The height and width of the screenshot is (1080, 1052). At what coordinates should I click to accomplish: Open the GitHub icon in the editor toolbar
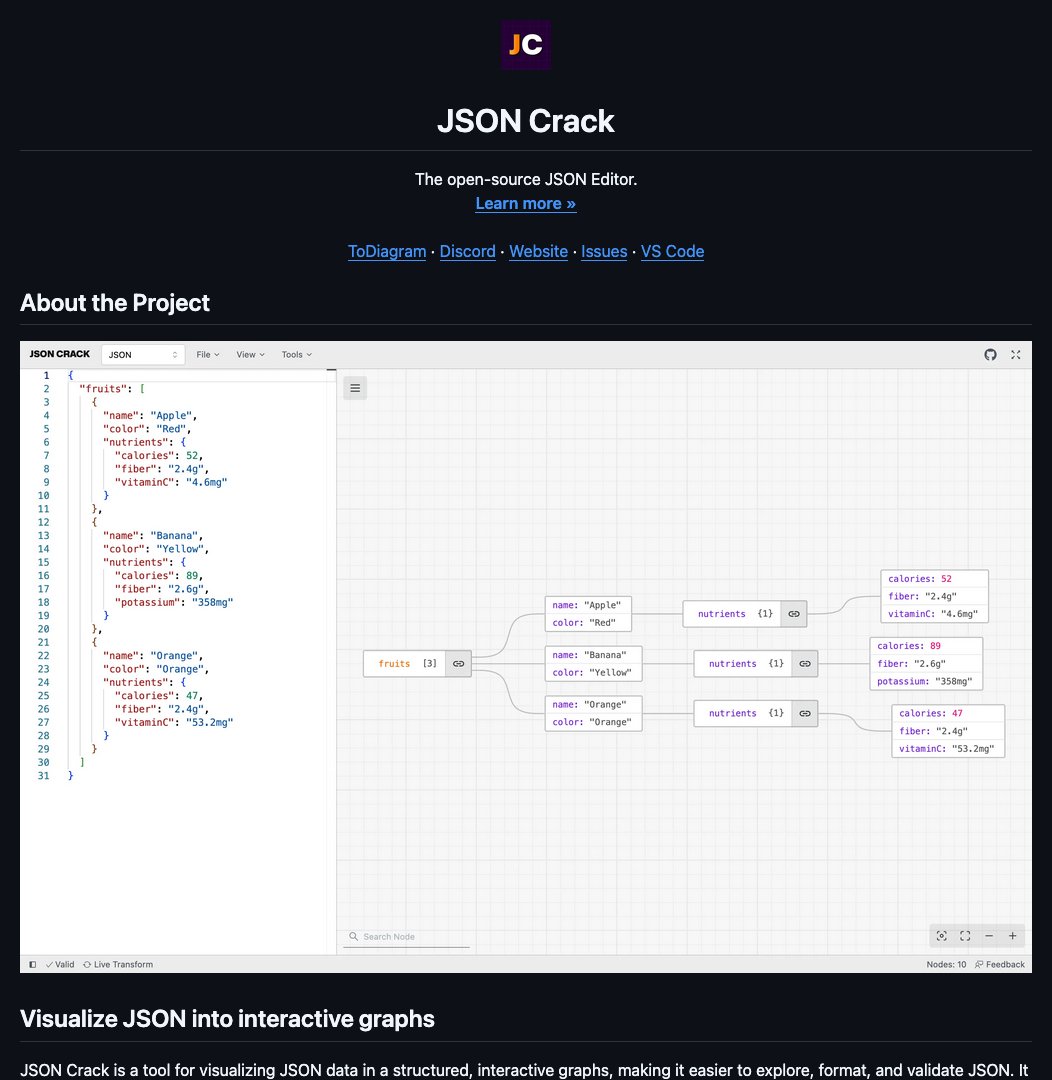[x=990, y=355]
